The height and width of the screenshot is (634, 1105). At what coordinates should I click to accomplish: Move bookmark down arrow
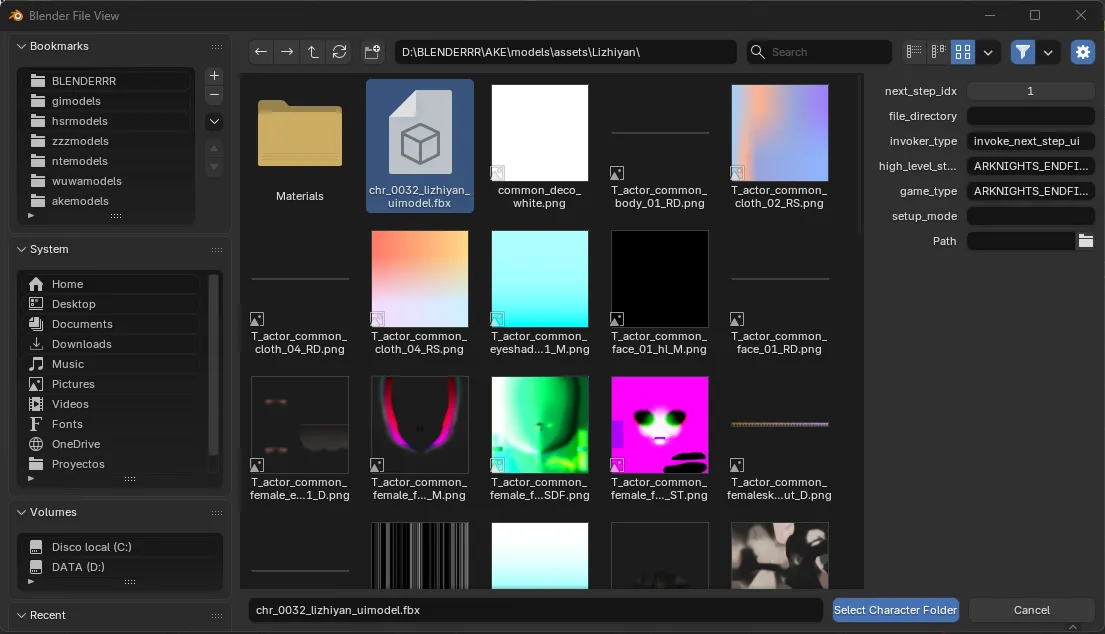click(214, 167)
